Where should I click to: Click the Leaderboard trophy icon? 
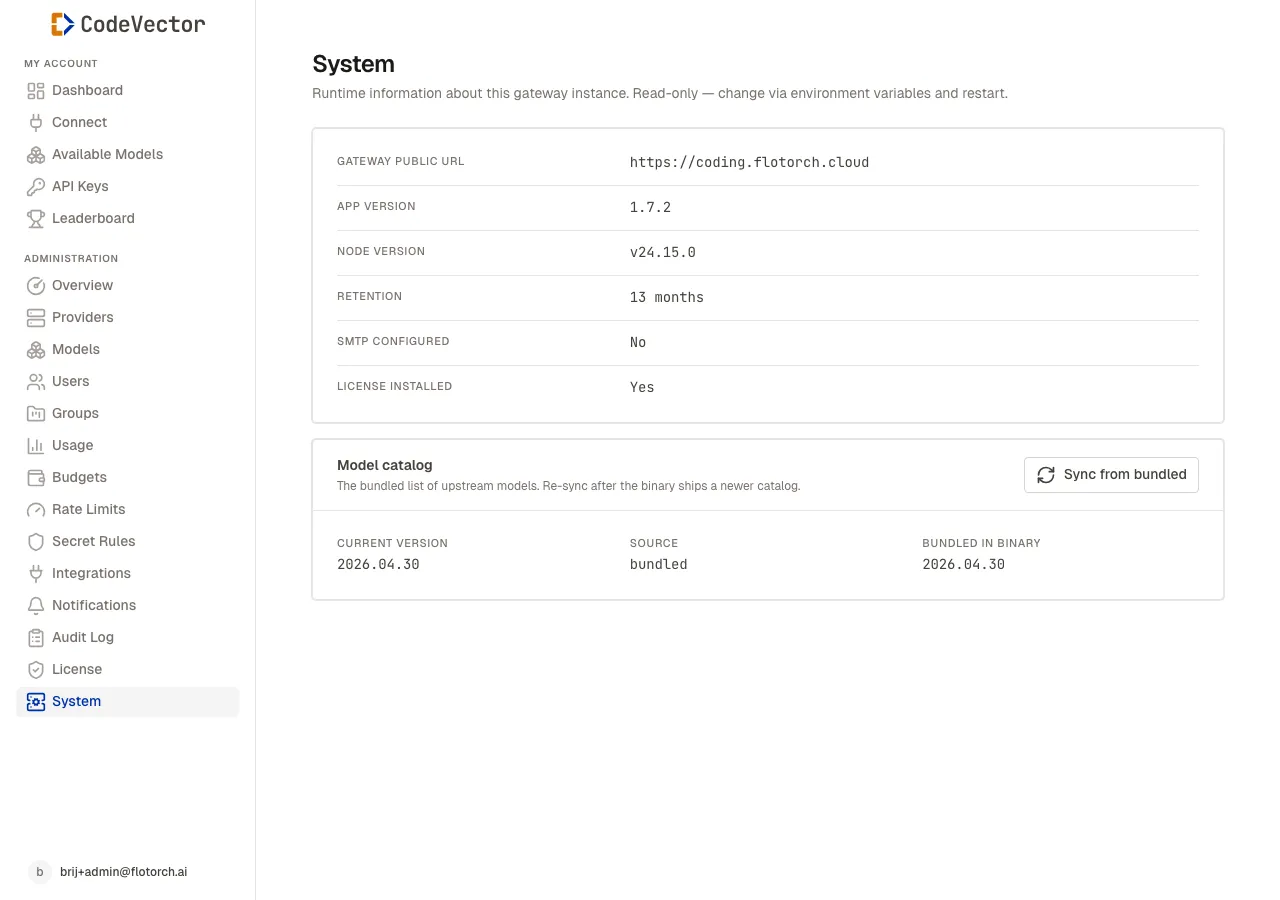36,219
